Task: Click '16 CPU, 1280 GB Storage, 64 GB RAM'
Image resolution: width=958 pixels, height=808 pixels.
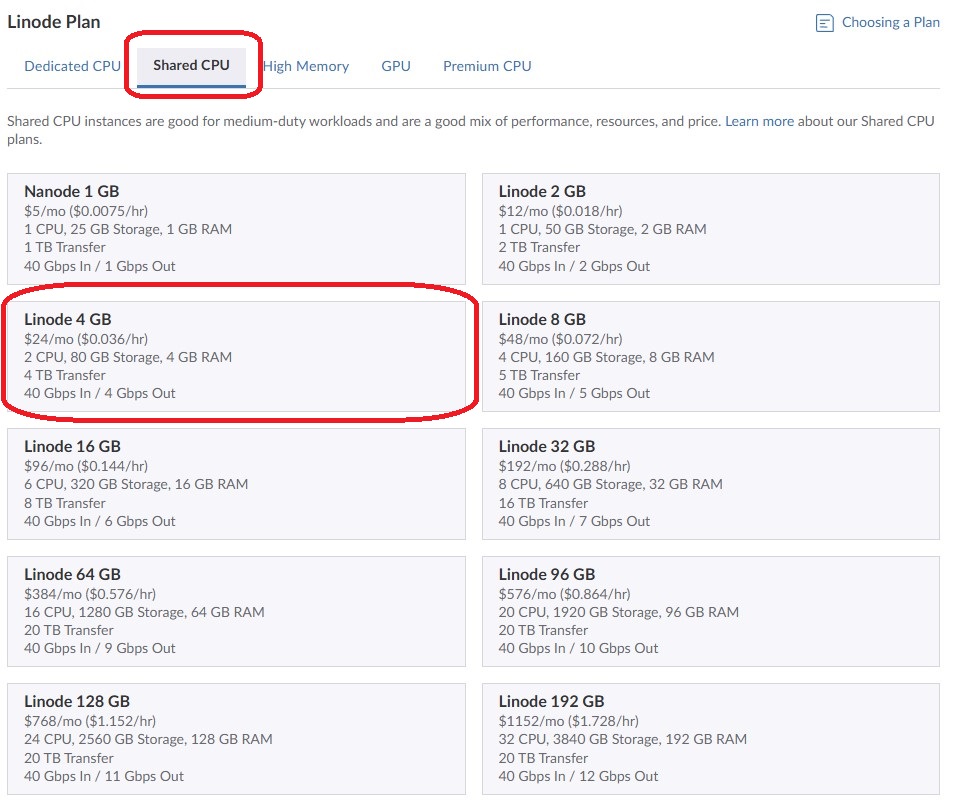Action: [144, 612]
